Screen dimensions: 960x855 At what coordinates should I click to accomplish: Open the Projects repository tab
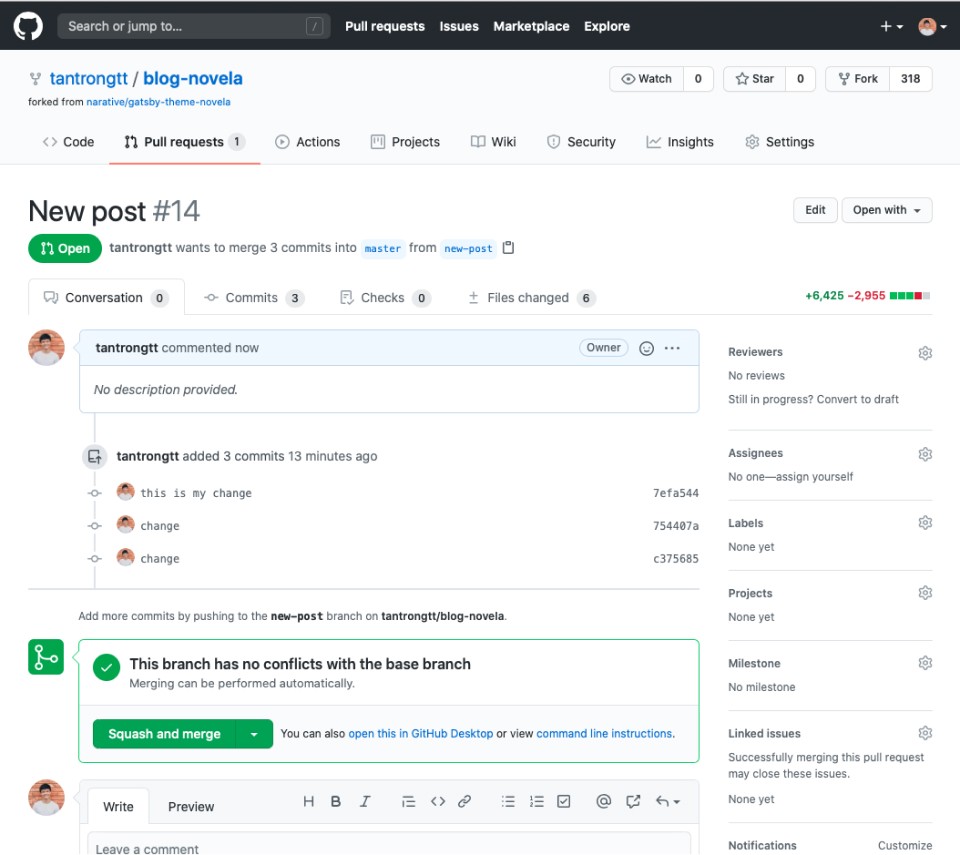[x=405, y=142]
